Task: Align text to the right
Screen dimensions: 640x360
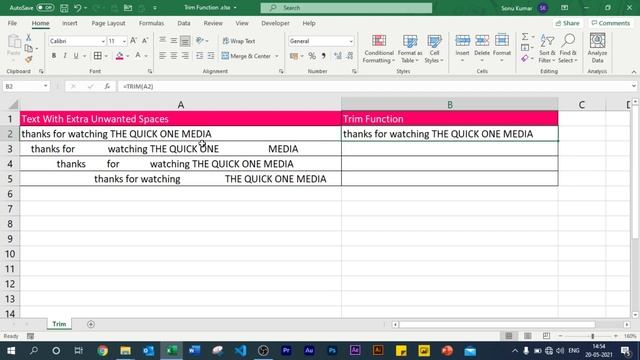Action: point(185,56)
